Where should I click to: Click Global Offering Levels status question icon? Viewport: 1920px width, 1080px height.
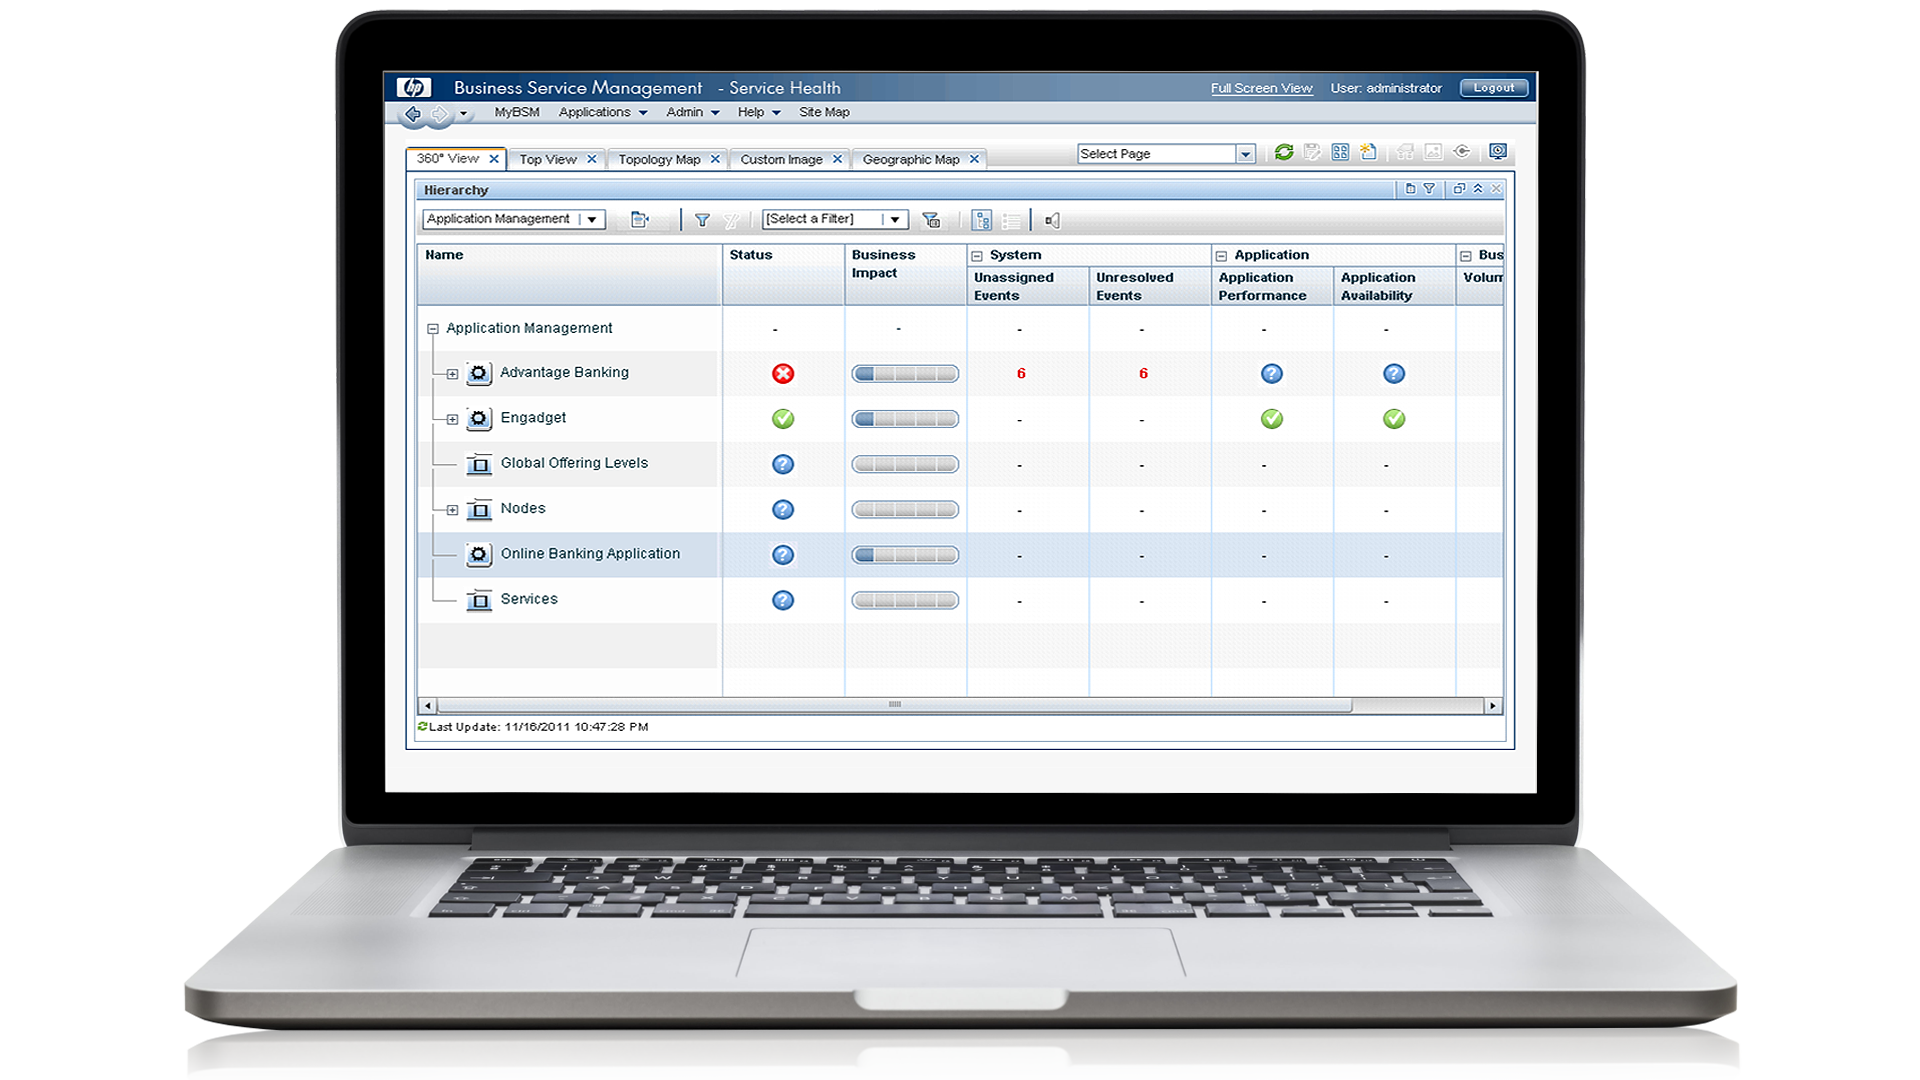(783, 464)
